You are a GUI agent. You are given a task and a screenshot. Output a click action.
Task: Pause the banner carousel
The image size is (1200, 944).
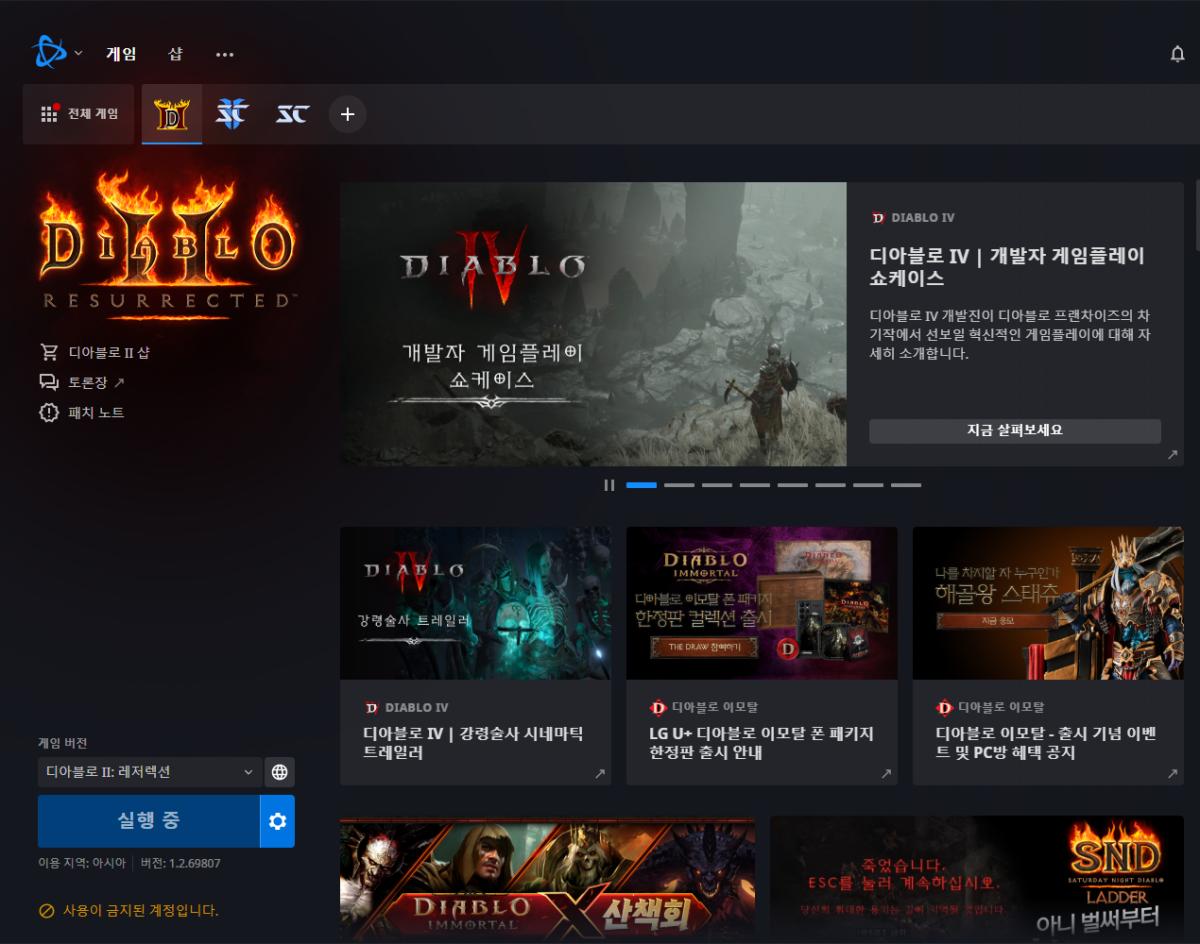tap(609, 485)
